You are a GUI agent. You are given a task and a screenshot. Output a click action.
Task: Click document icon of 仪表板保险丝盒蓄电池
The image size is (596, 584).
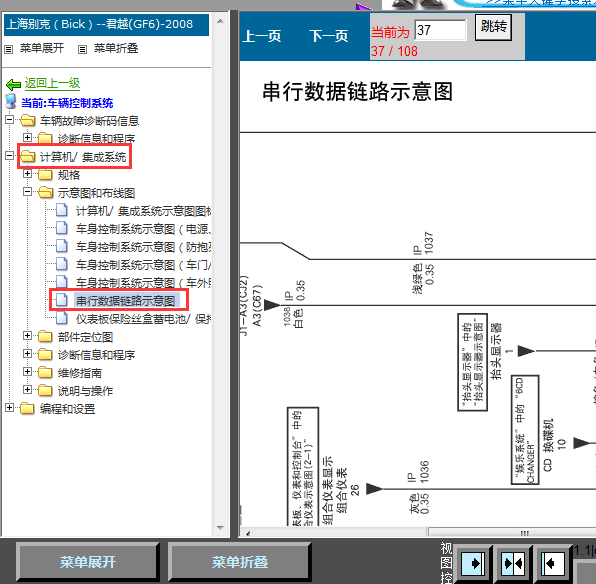62,318
